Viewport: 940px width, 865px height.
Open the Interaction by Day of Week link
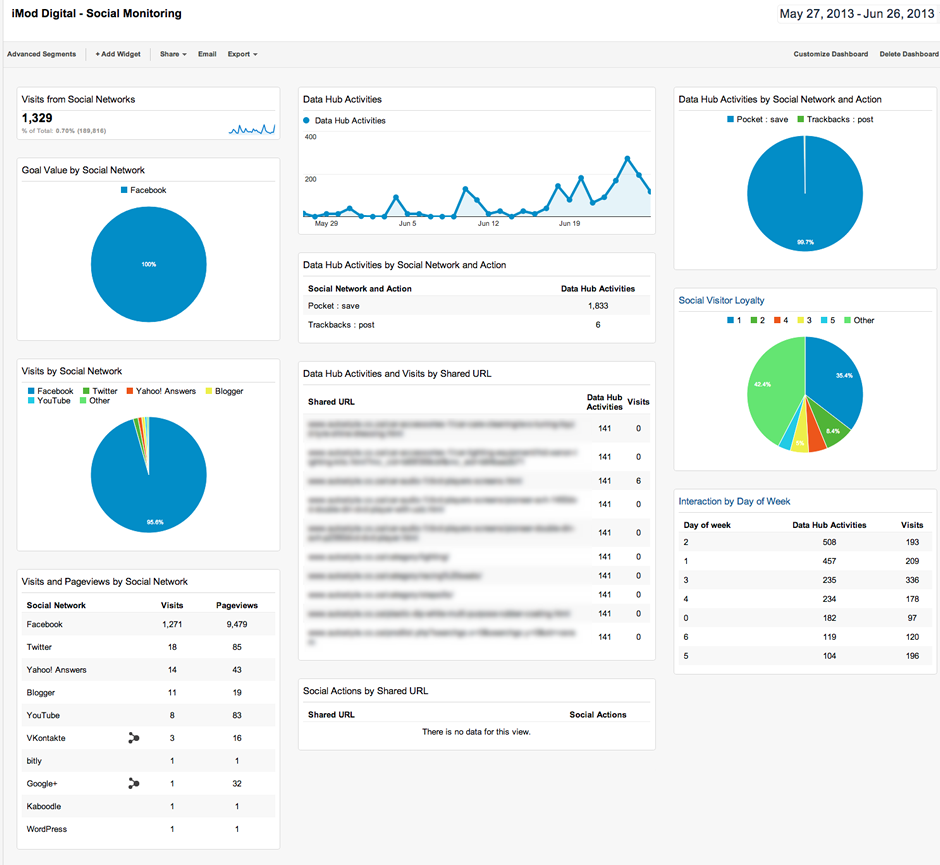[x=734, y=501]
